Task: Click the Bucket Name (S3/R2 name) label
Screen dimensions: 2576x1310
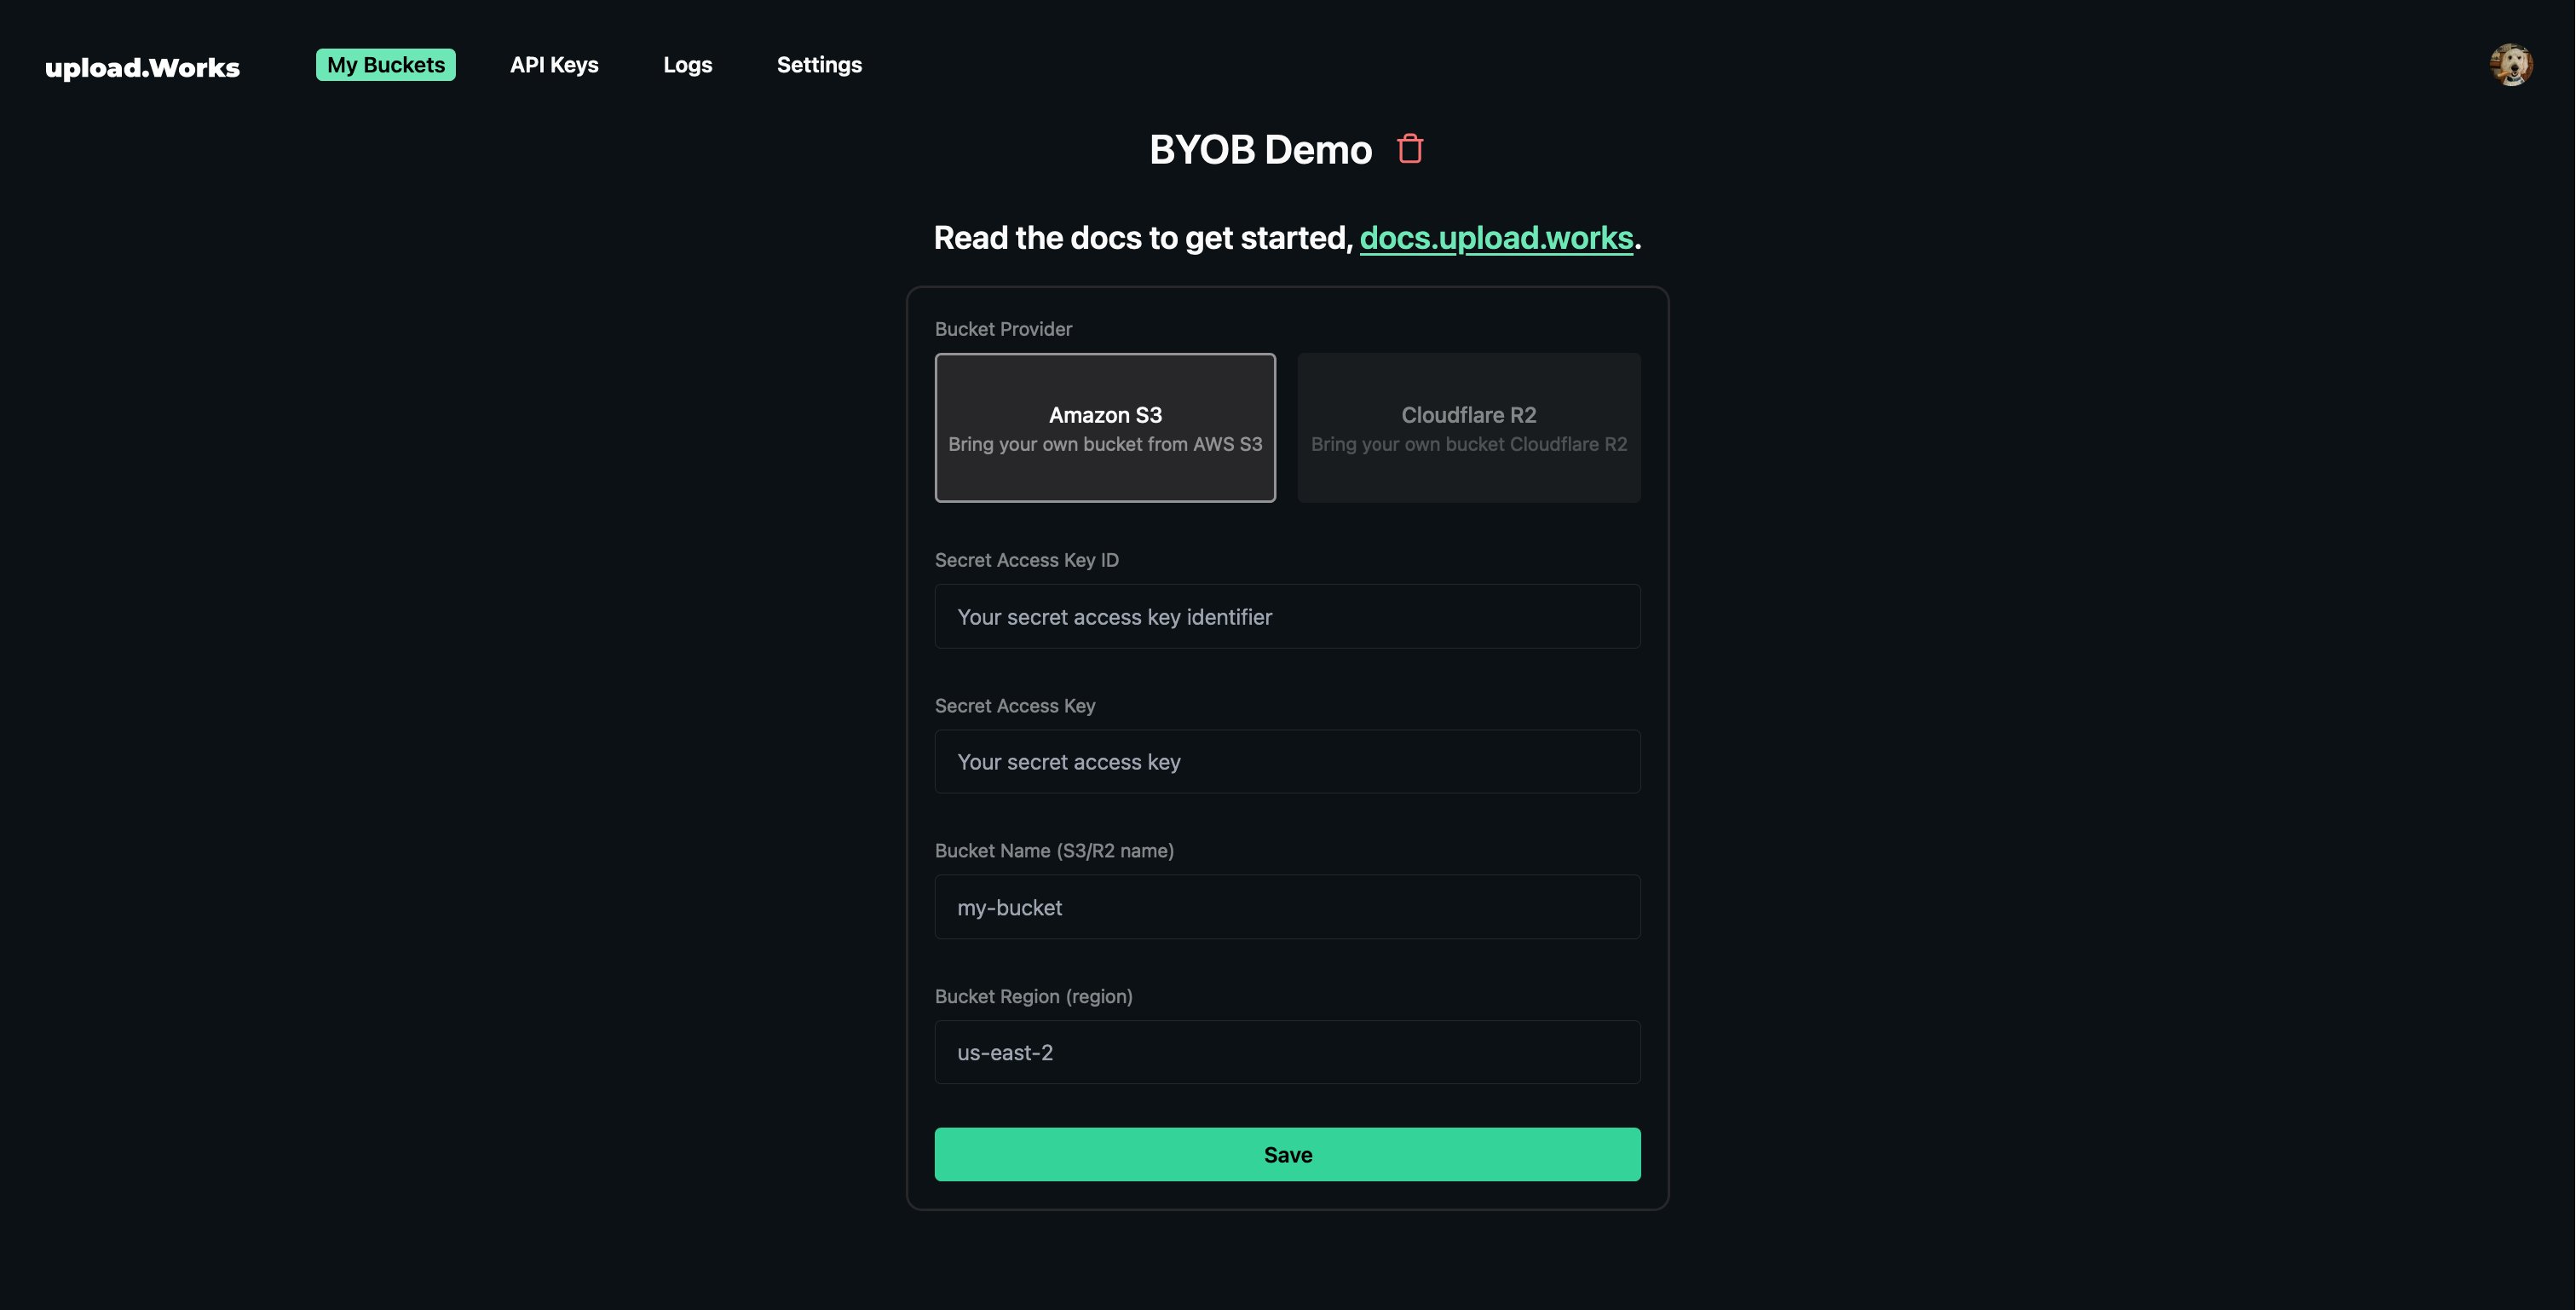Action: [1054, 851]
